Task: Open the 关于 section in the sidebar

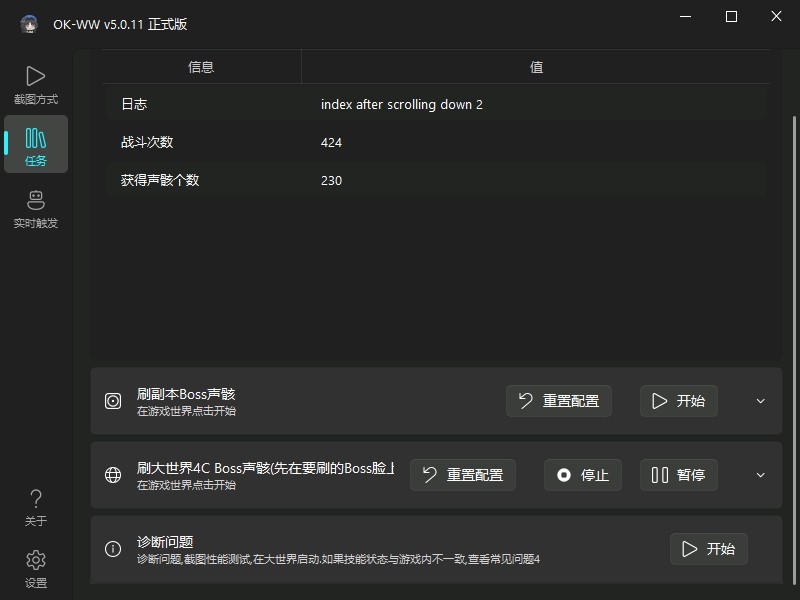Action: click(36, 509)
